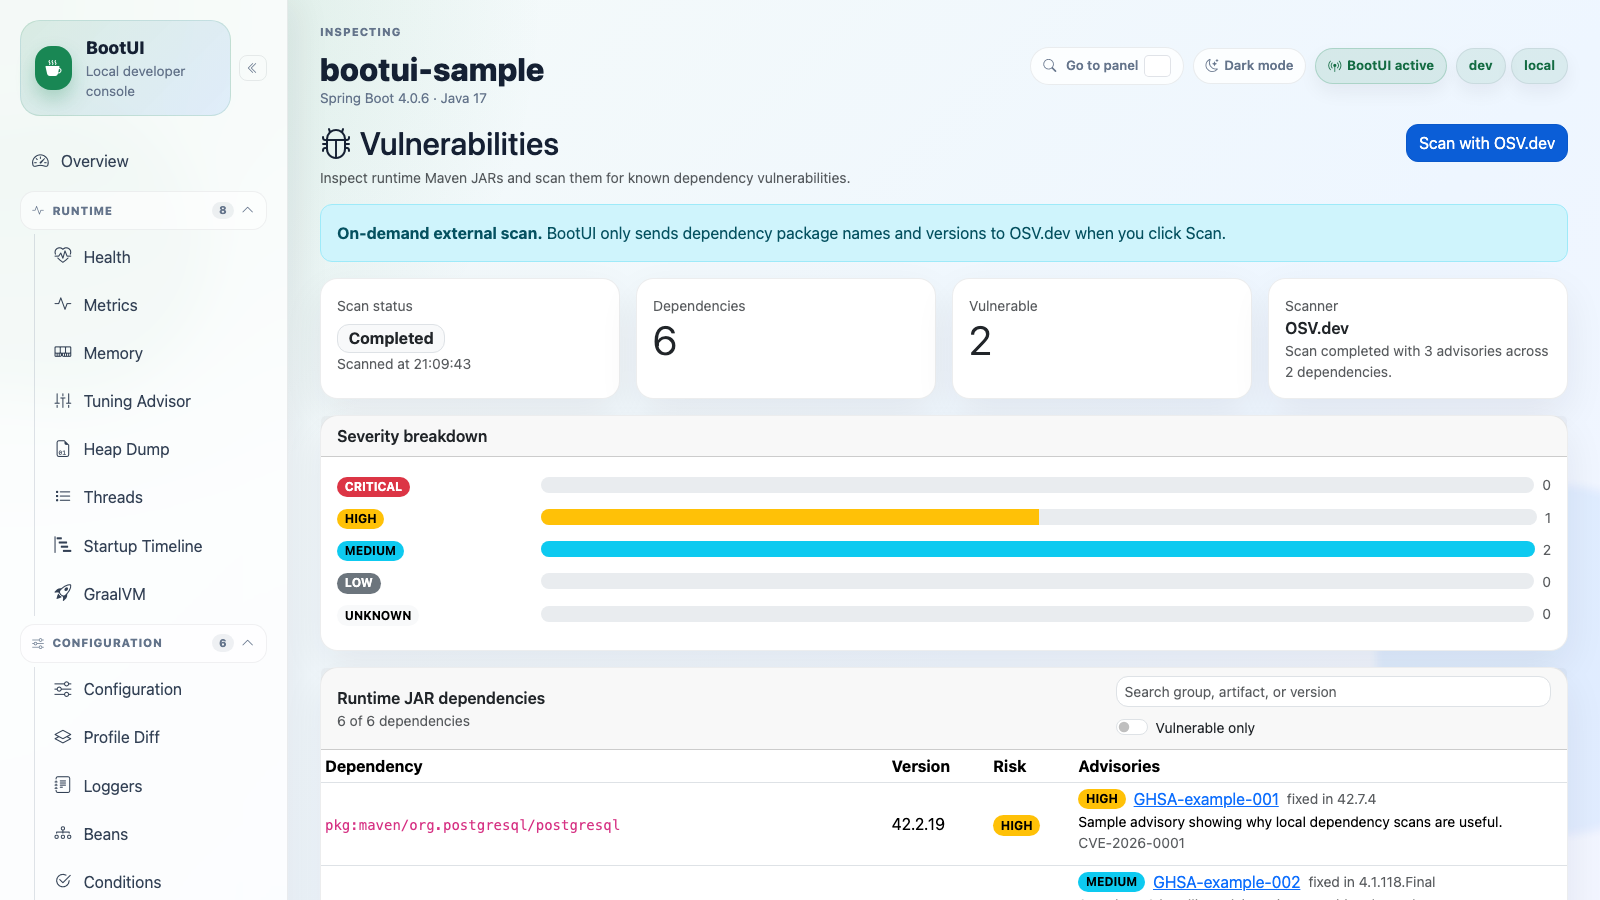Click the GraalVM rocket icon
Screen dimensions: 1600x900
tap(63, 593)
